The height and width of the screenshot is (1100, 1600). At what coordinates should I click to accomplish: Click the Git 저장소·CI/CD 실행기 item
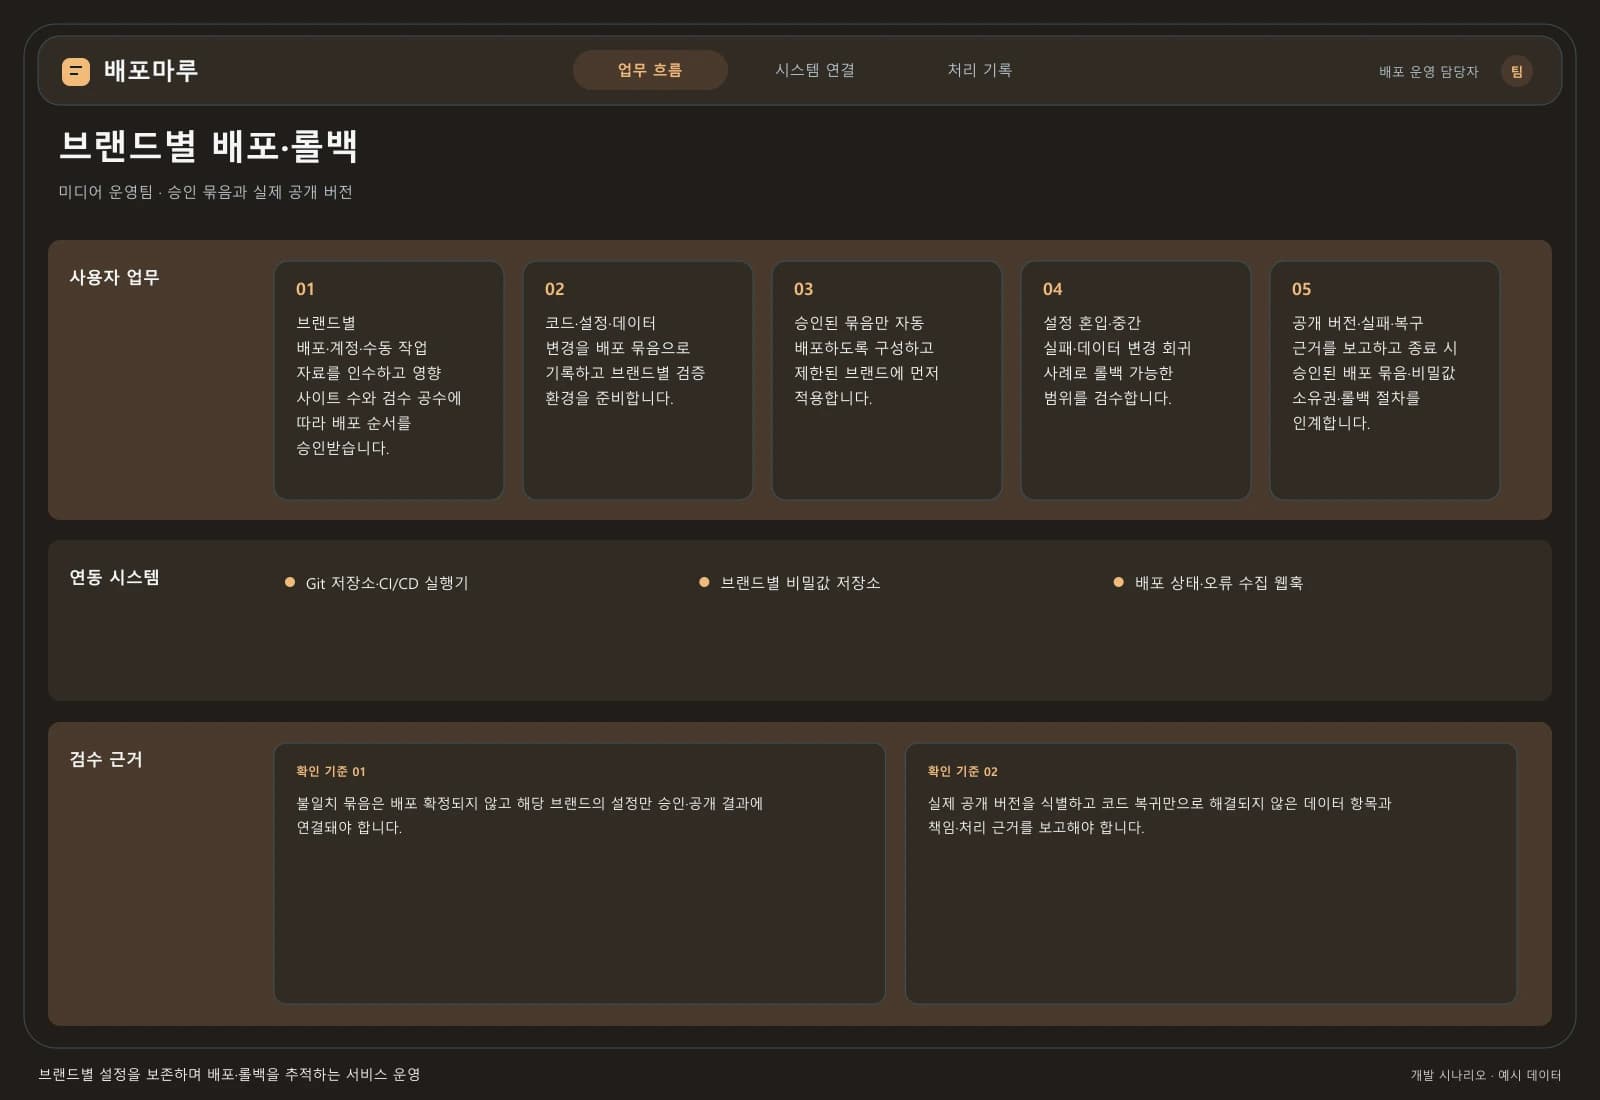click(387, 583)
